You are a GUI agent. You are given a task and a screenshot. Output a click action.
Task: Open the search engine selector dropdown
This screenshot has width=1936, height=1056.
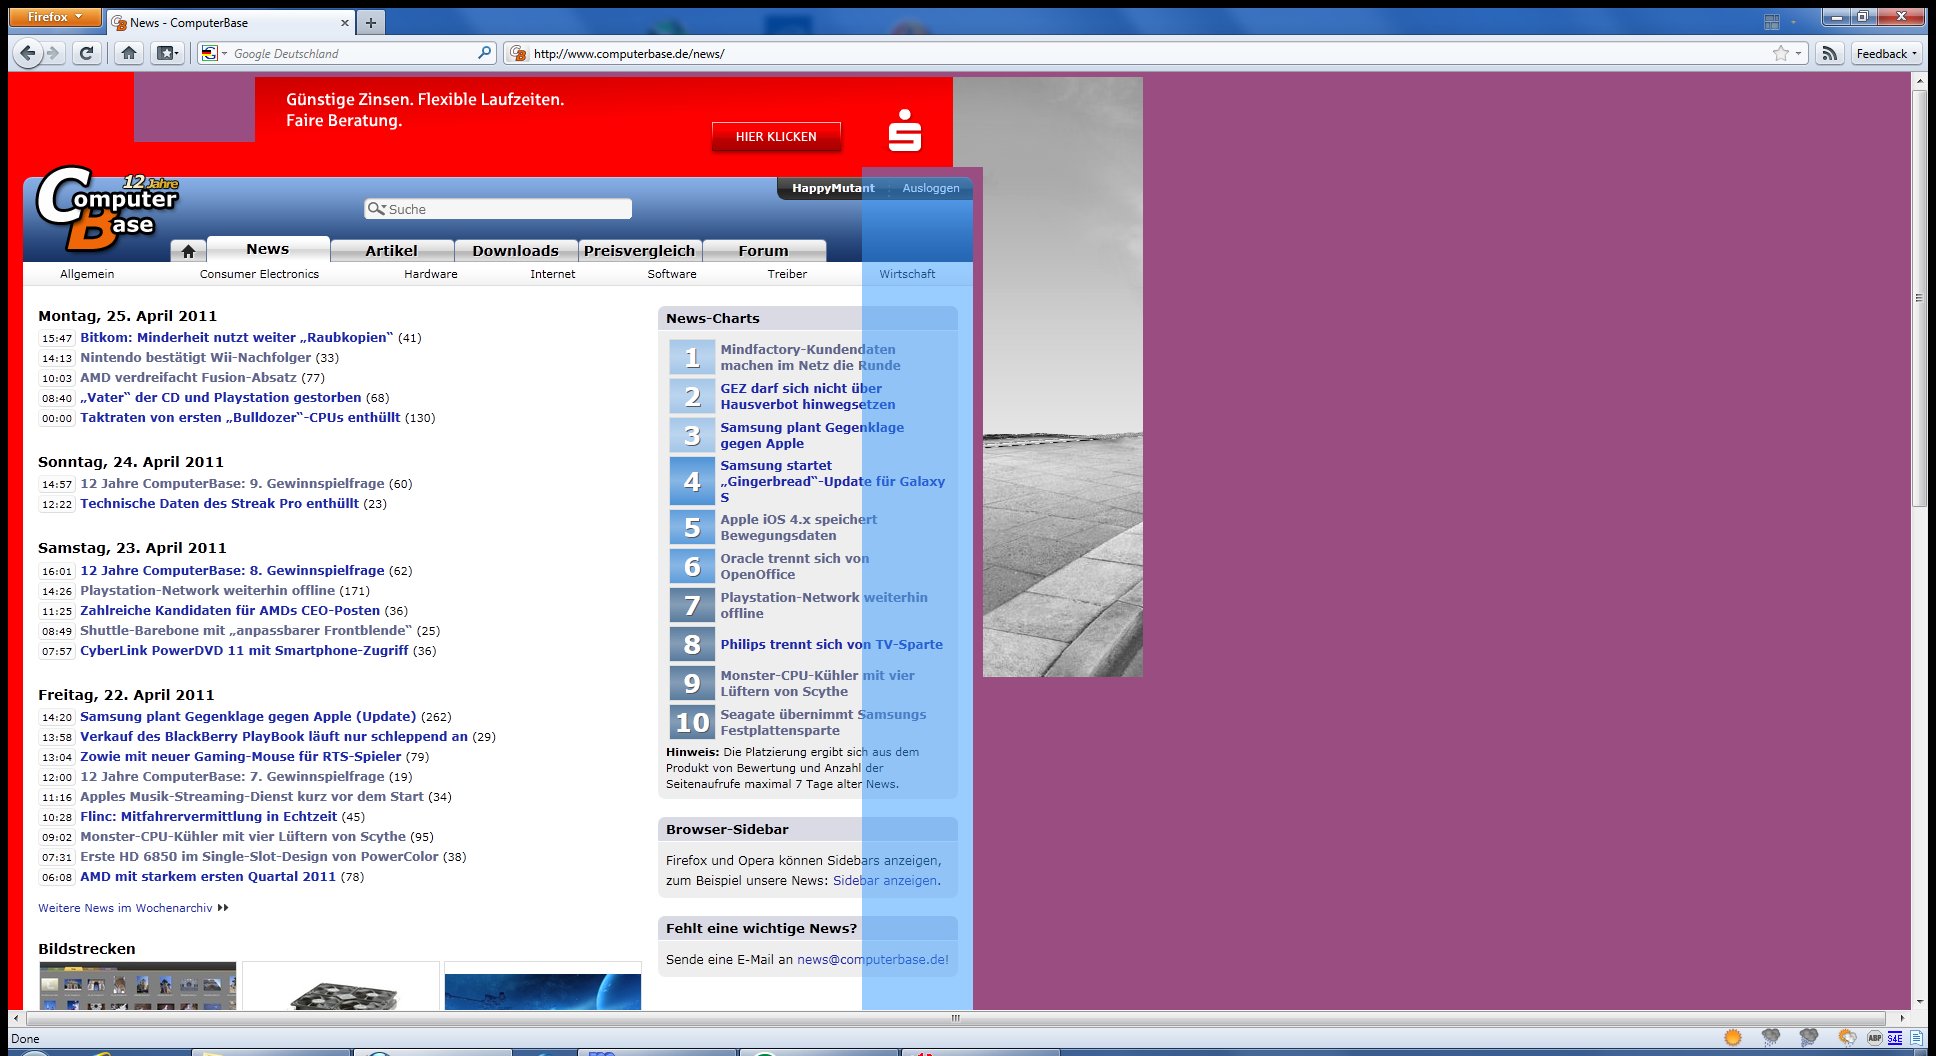tap(214, 53)
